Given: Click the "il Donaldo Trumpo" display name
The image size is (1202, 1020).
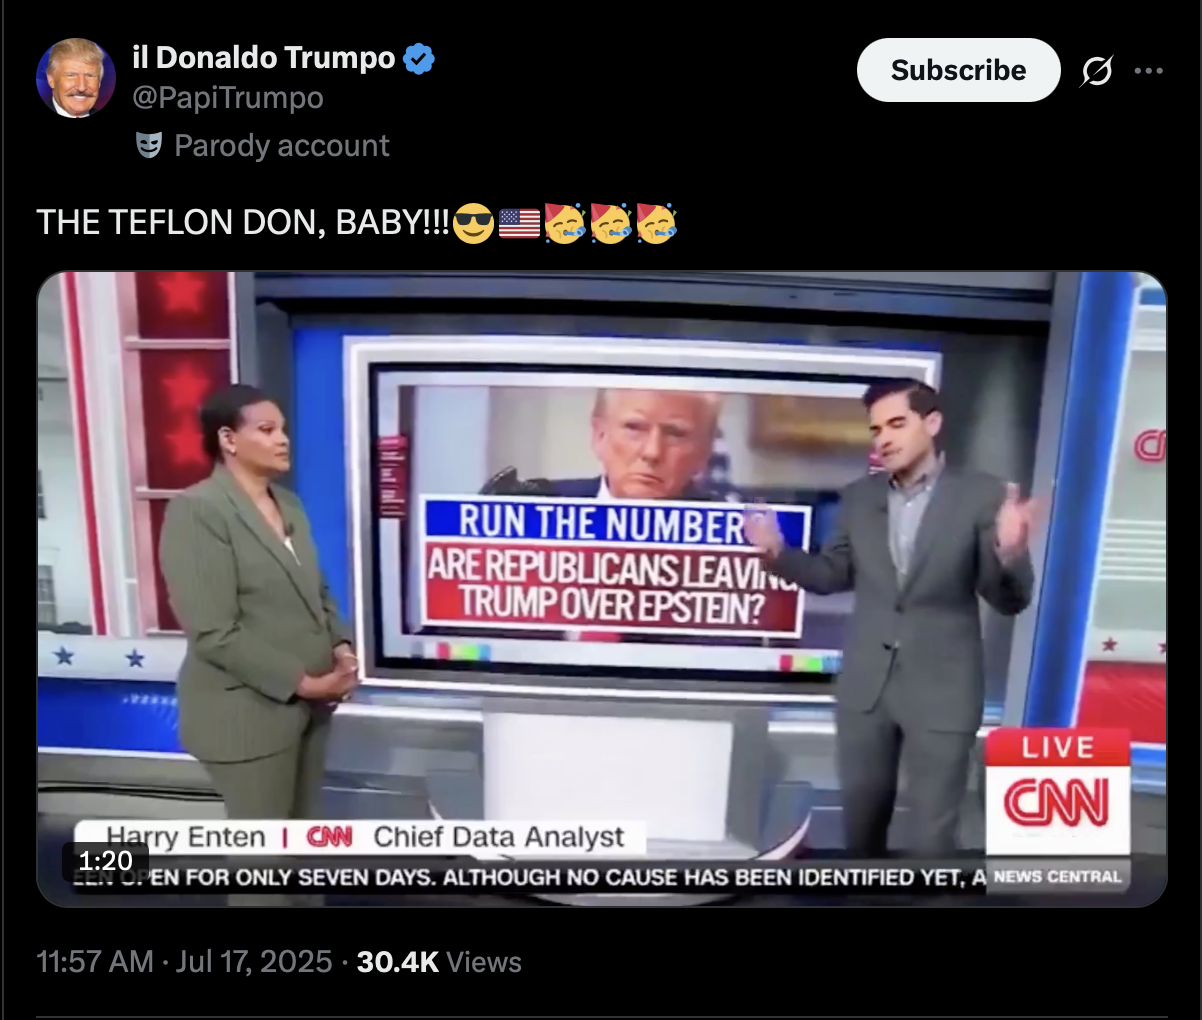Looking at the screenshot, I should click(x=264, y=58).
